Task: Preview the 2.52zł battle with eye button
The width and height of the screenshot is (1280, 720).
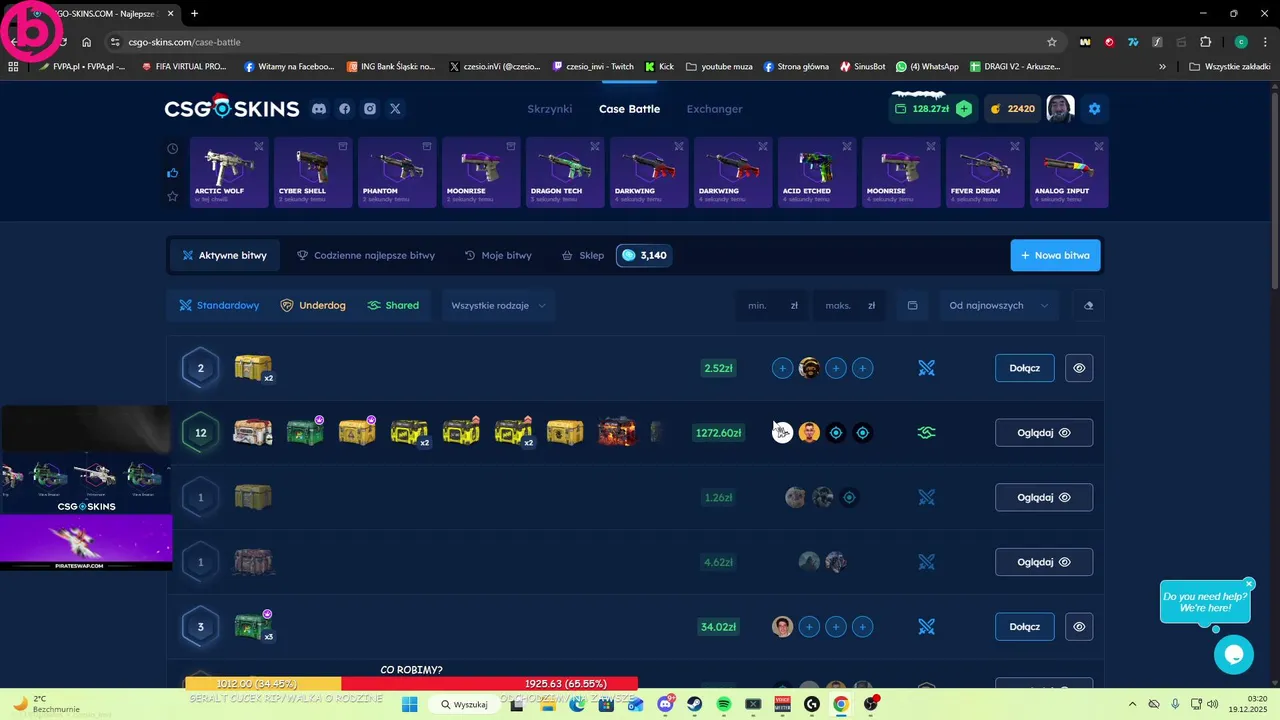Action: tap(1079, 368)
